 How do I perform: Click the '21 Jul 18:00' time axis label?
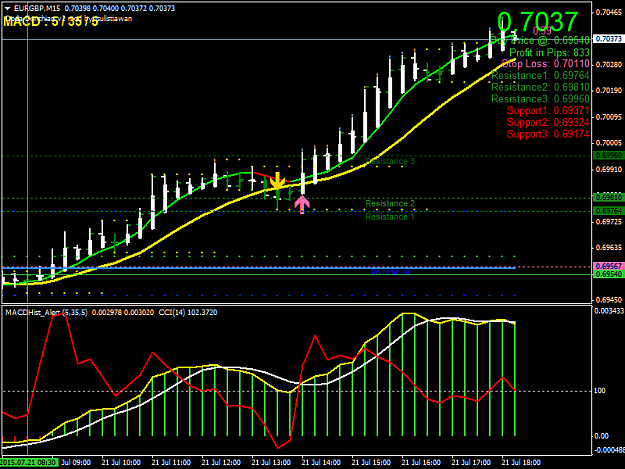pyautogui.click(x=521, y=462)
